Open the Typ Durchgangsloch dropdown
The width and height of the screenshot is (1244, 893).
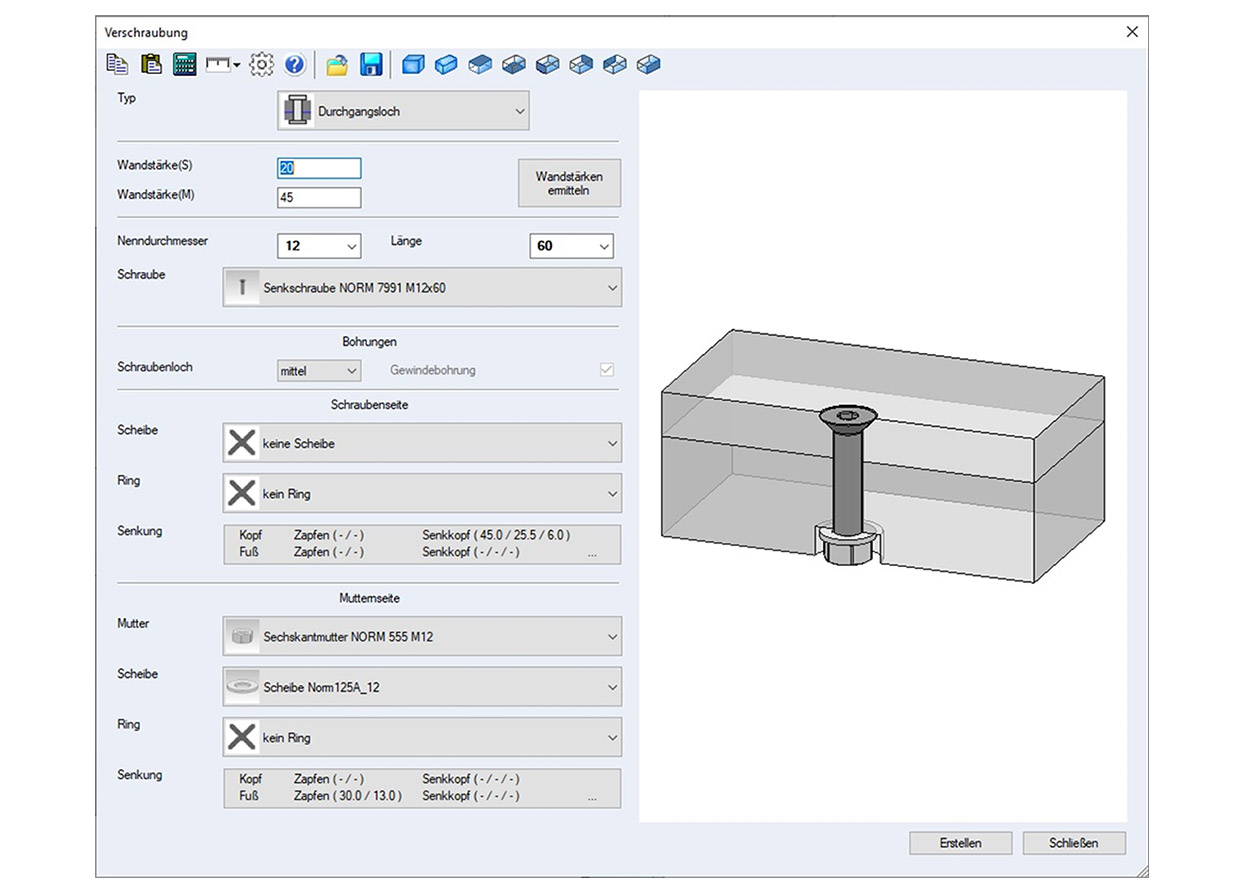point(403,111)
